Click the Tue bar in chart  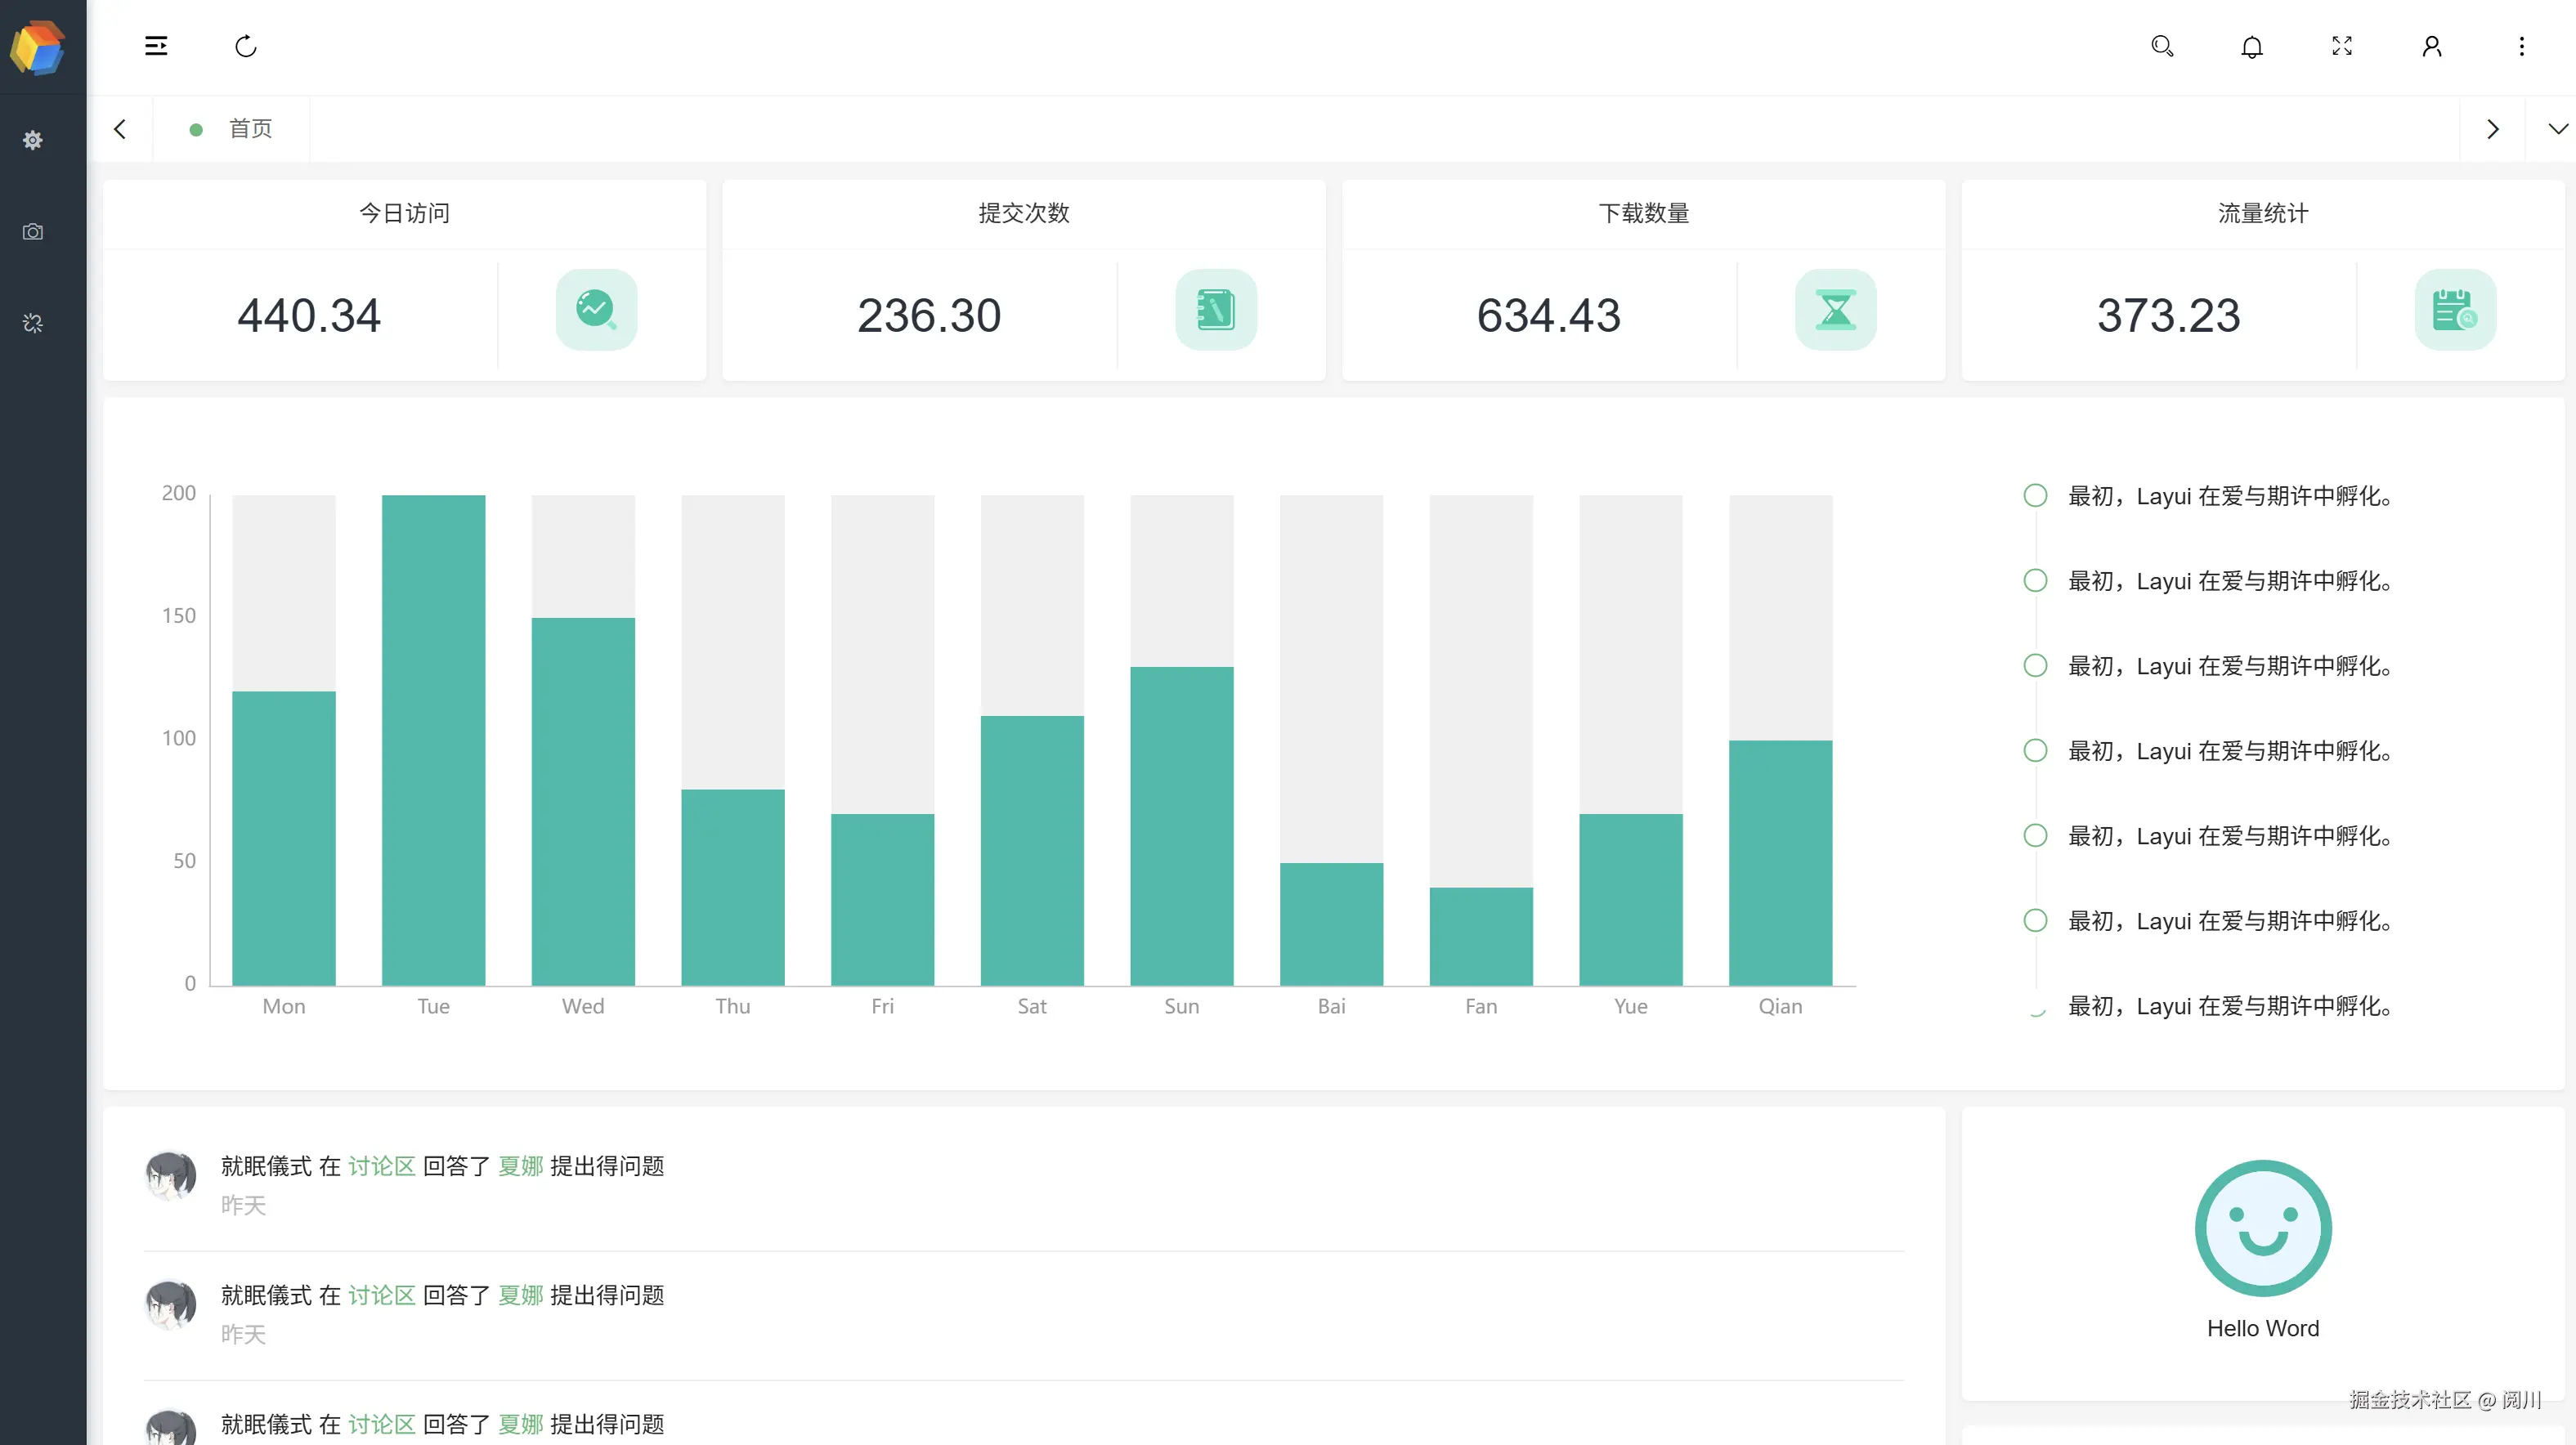433,740
